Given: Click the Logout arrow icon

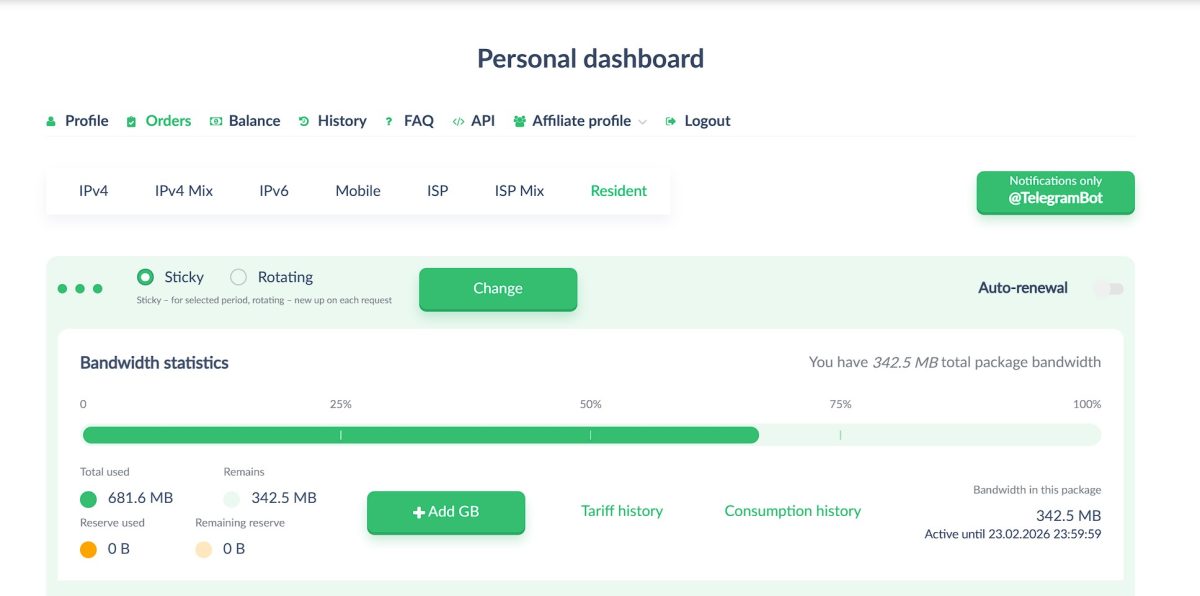Looking at the screenshot, I should (671, 121).
